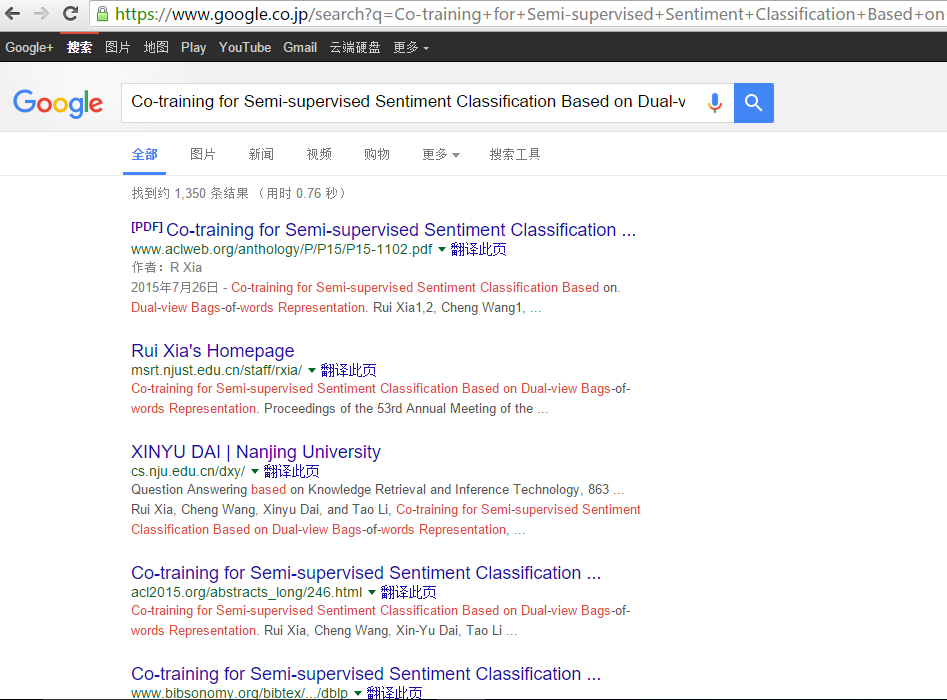This screenshot has height=700, width=947.
Task: Open 图片 in the top black bar
Action: tap(117, 47)
